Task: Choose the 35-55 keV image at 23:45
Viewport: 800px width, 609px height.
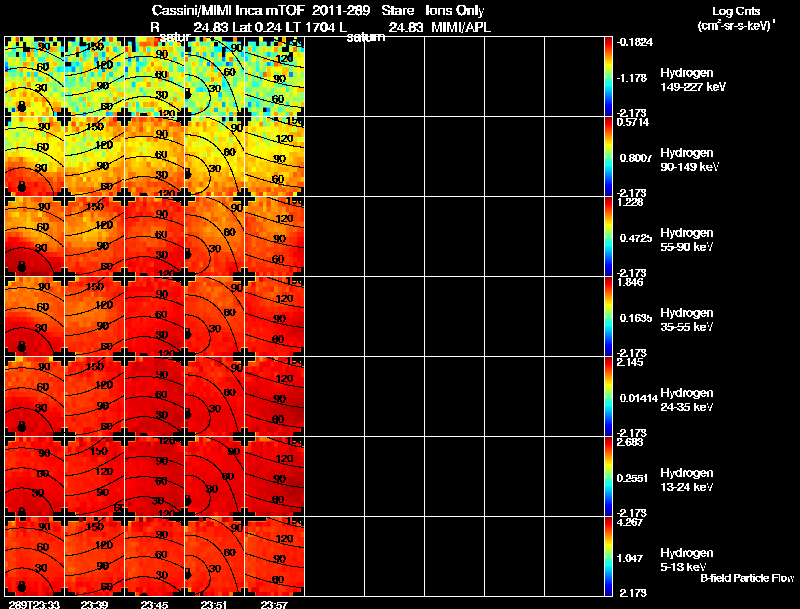Action: click(155, 316)
